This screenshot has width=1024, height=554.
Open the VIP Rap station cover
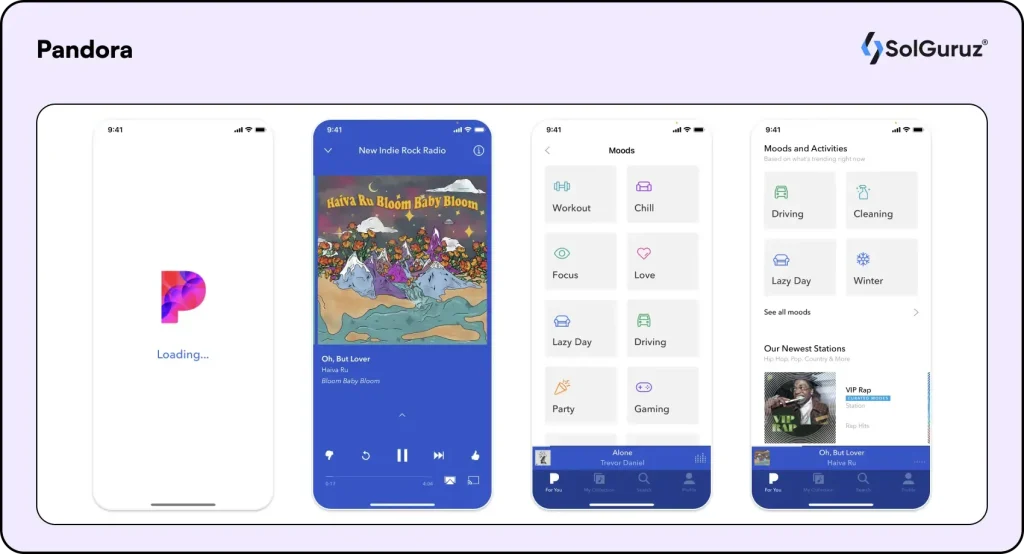point(800,408)
